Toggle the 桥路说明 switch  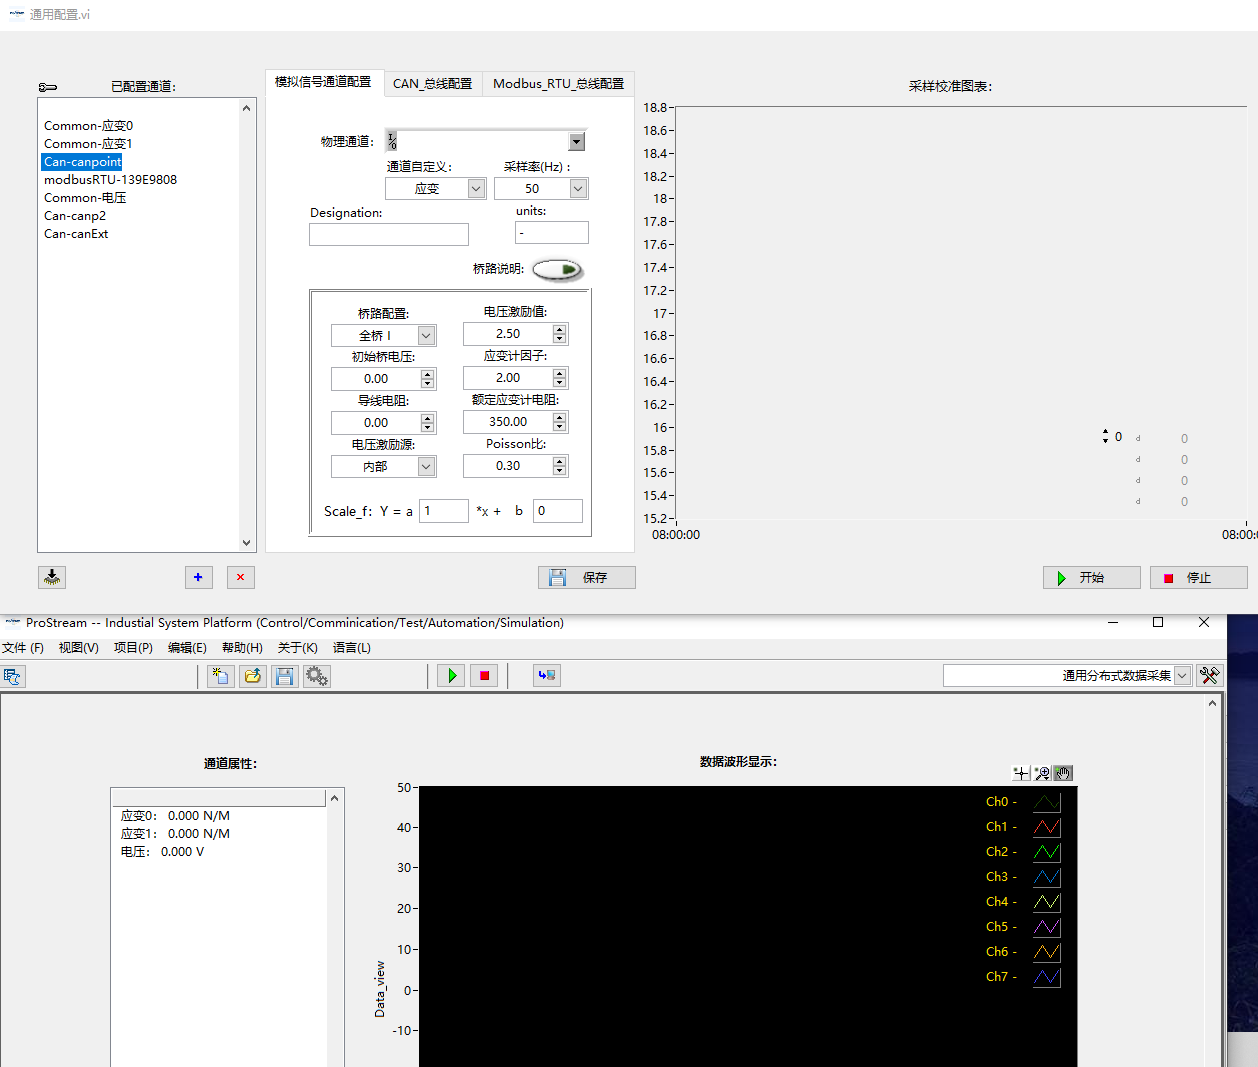tap(557, 269)
